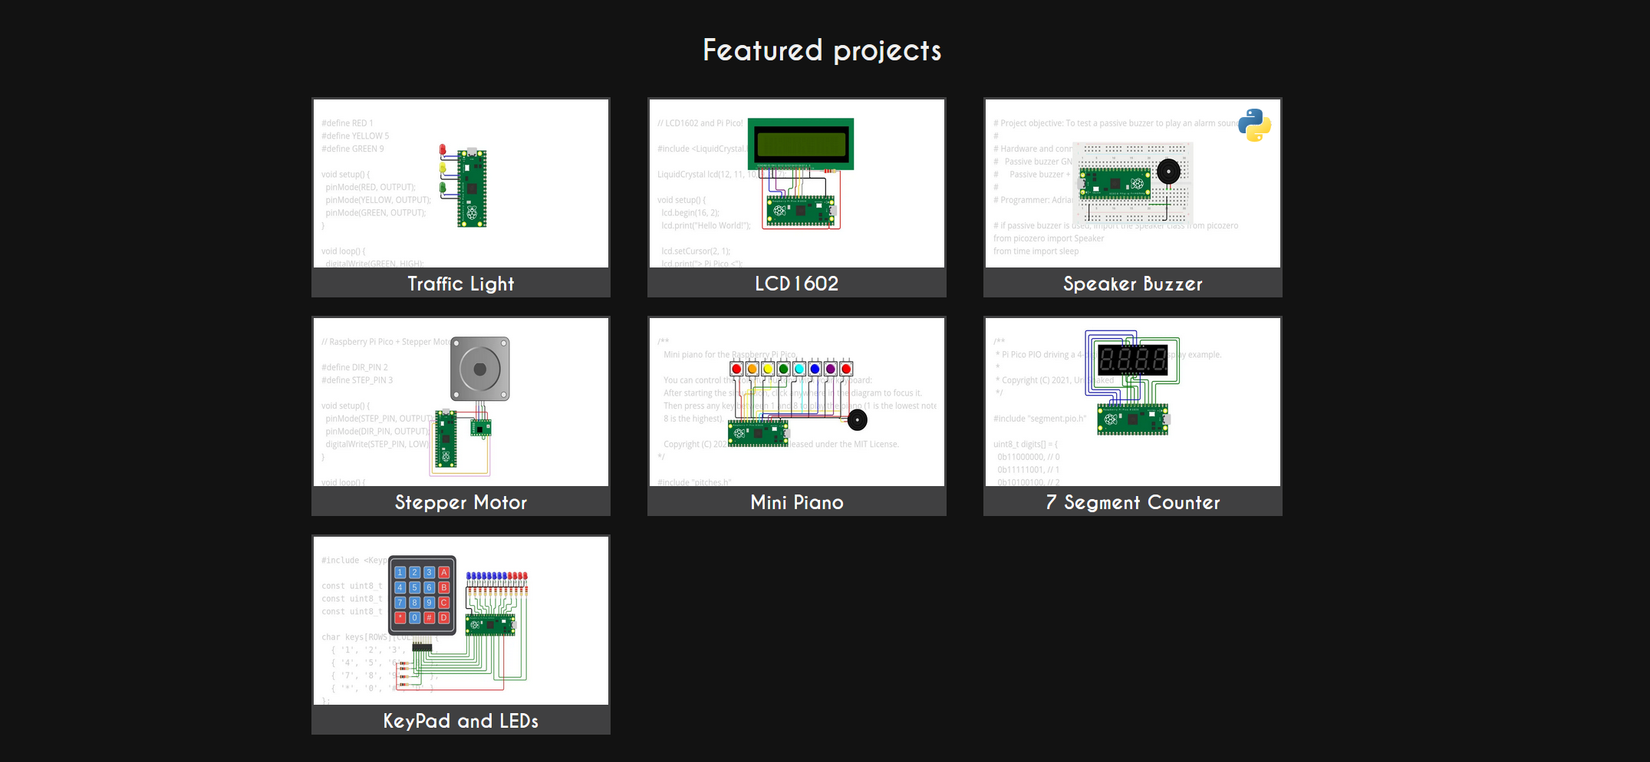
Task: Click the LED row in KeyPad and LEDs card
Action: click(x=497, y=578)
